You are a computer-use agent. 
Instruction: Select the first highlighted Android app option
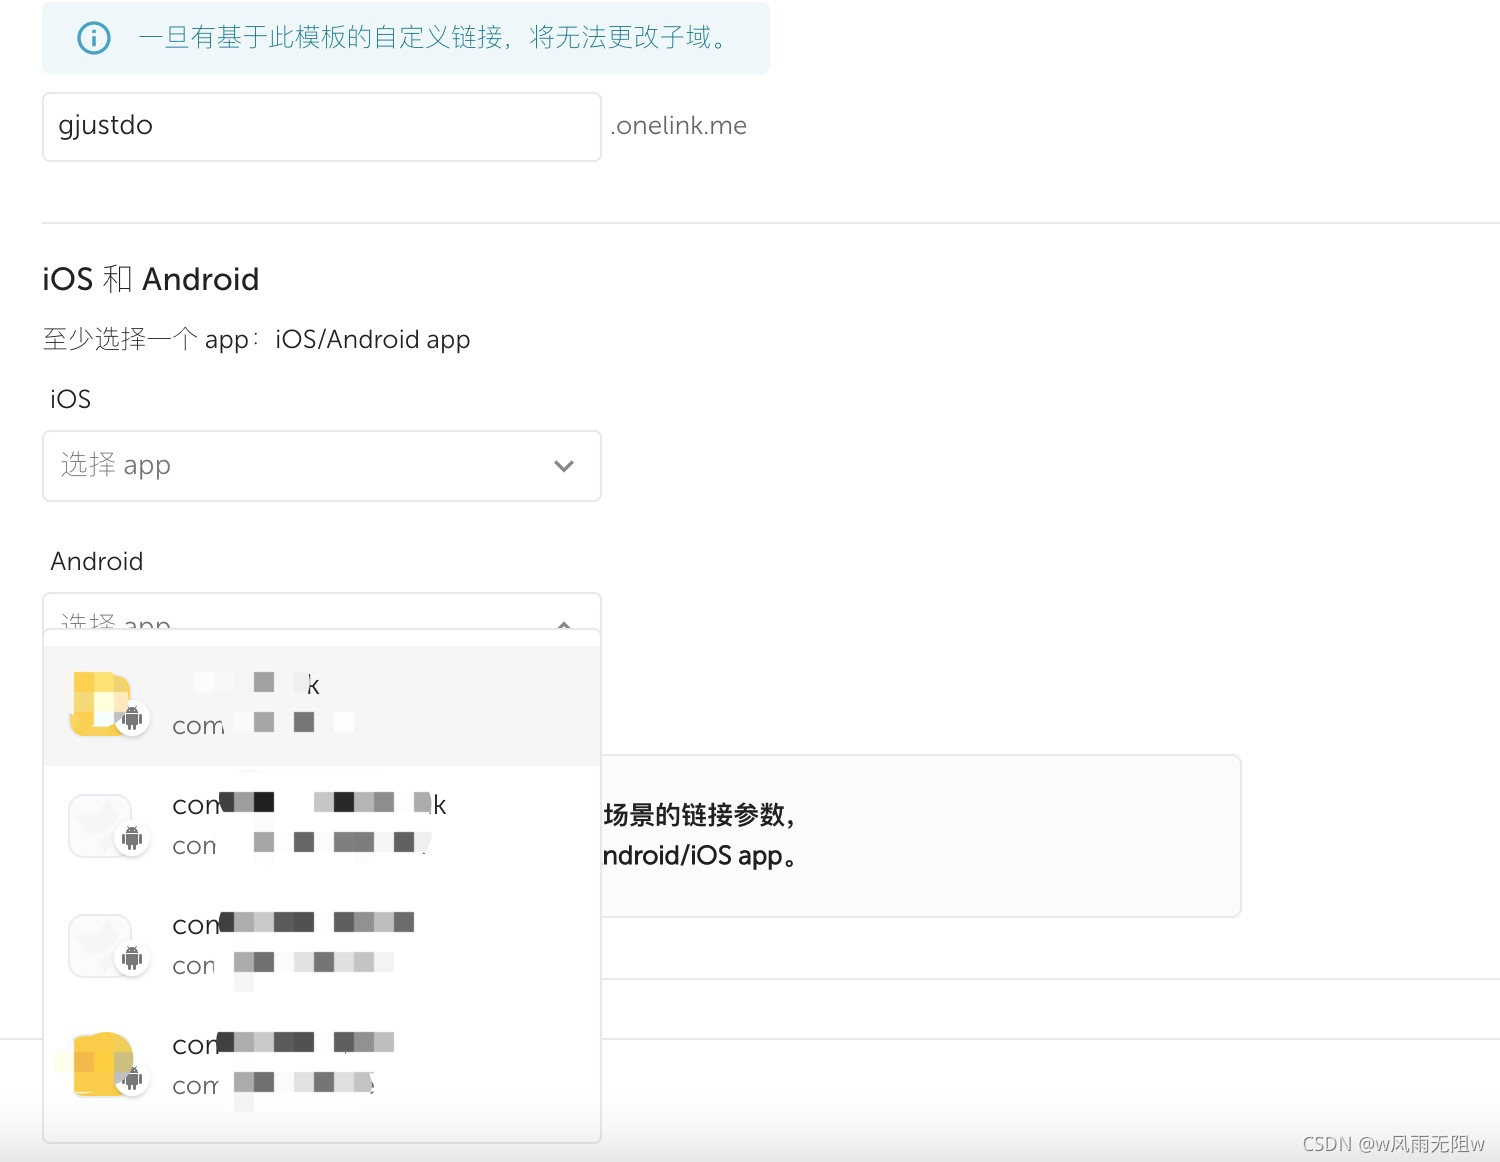pyautogui.click(x=322, y=706)
